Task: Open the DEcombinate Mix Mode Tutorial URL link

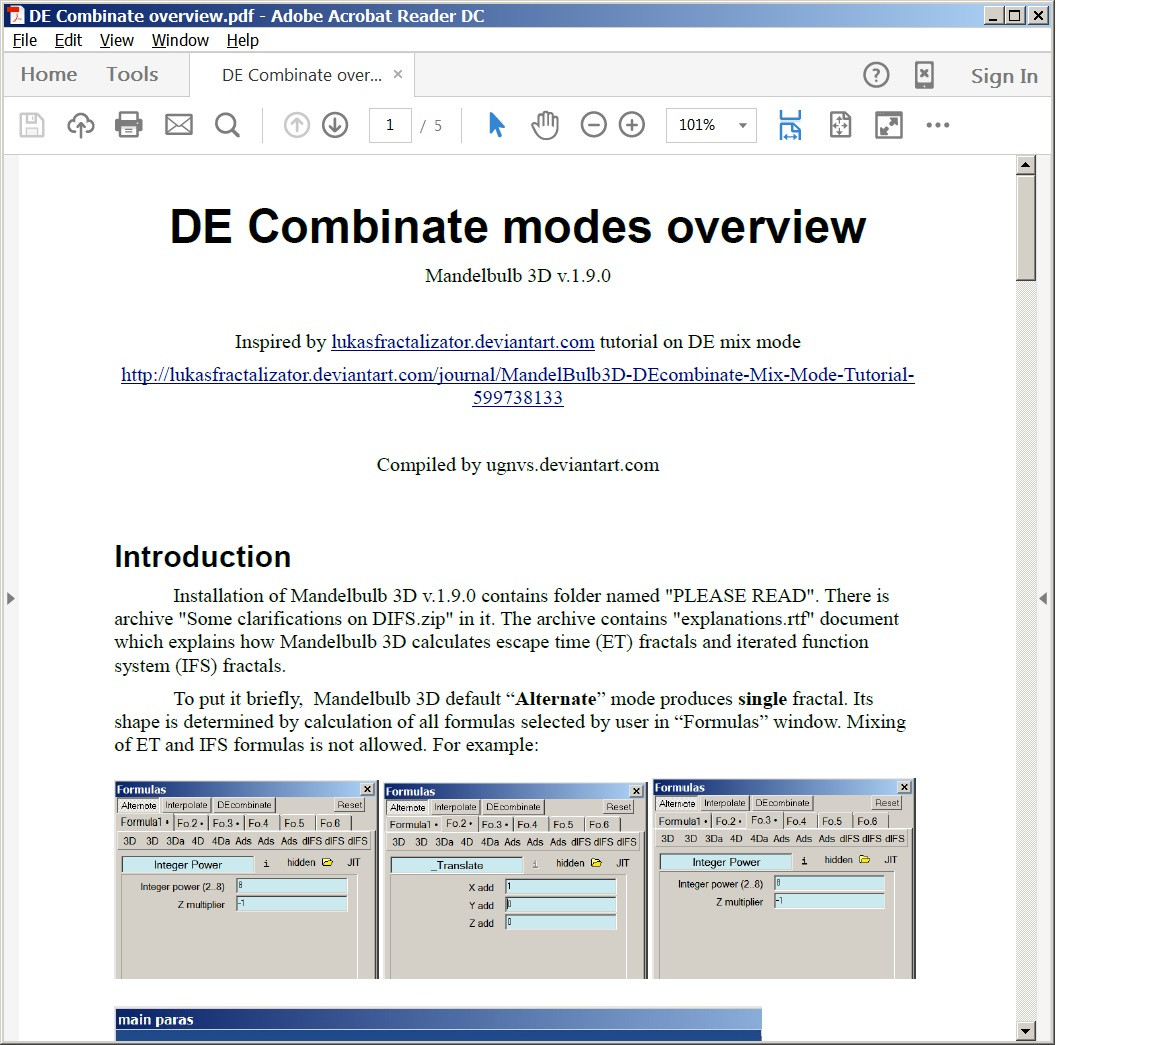Action: (518, 386)
